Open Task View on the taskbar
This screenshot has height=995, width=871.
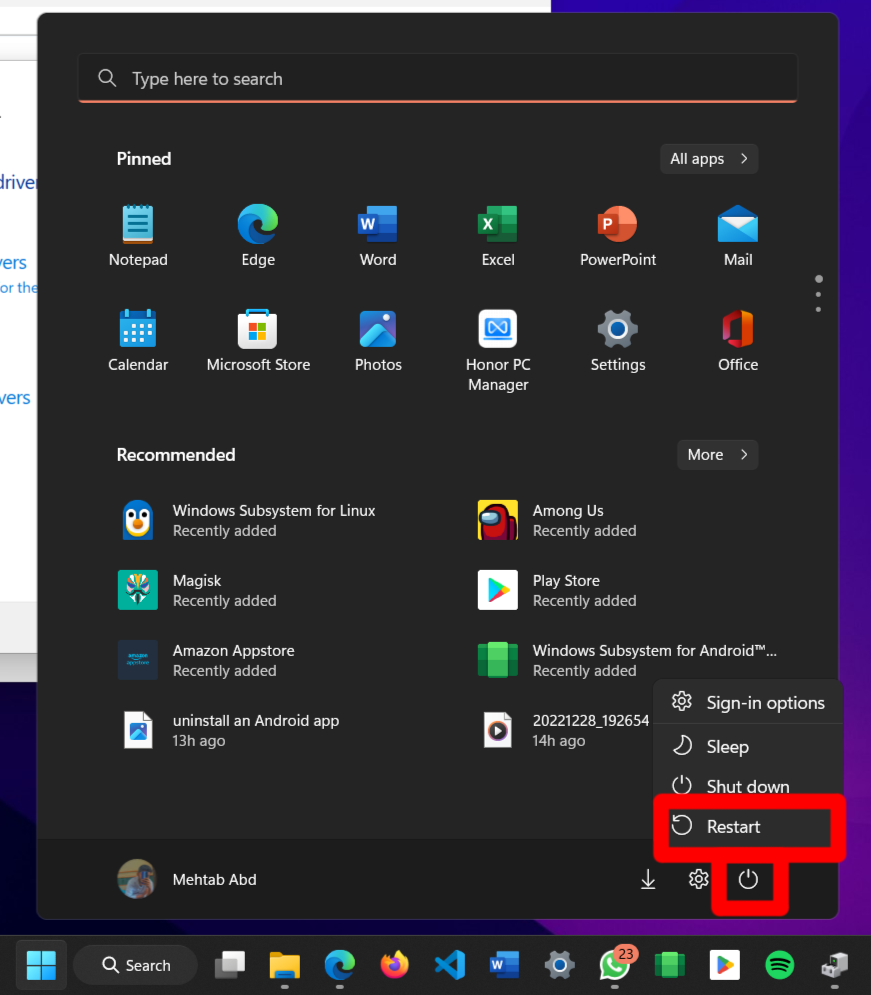point(230,965)
